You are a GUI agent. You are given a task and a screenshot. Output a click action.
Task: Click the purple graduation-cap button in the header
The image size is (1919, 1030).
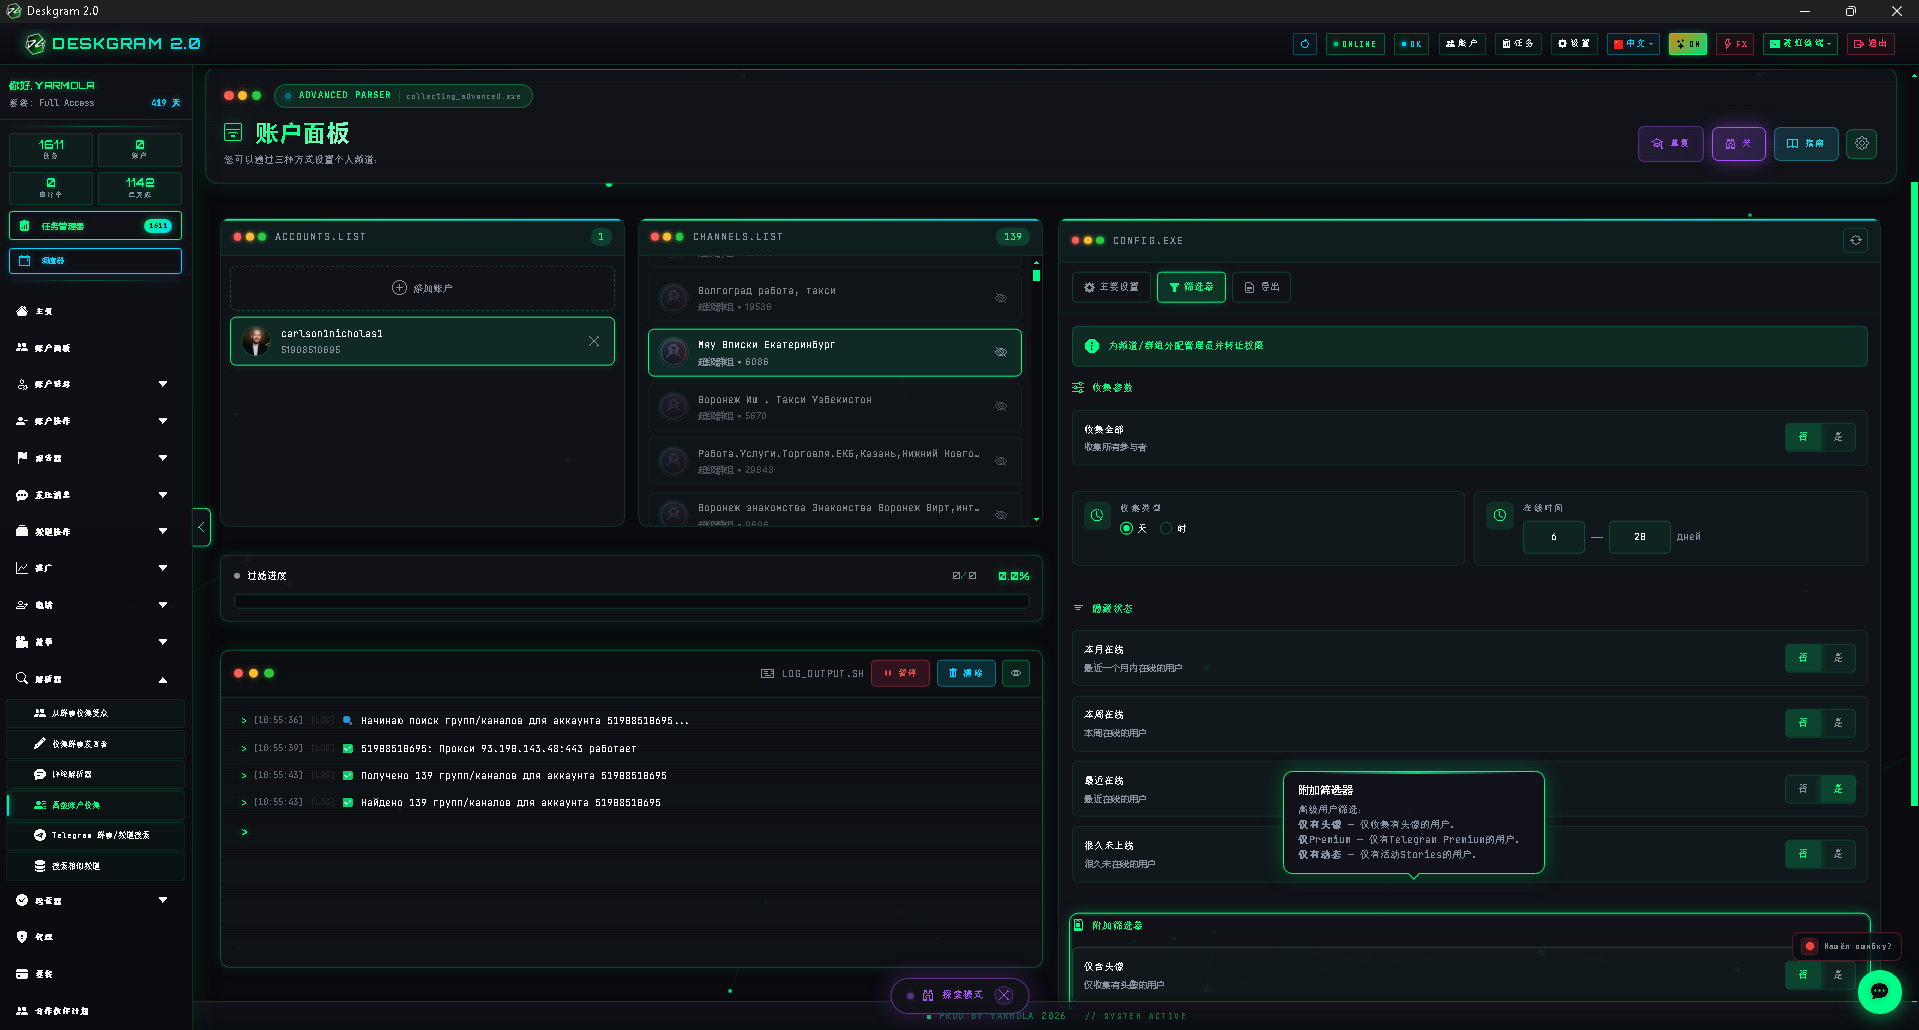click(1670, 144)
